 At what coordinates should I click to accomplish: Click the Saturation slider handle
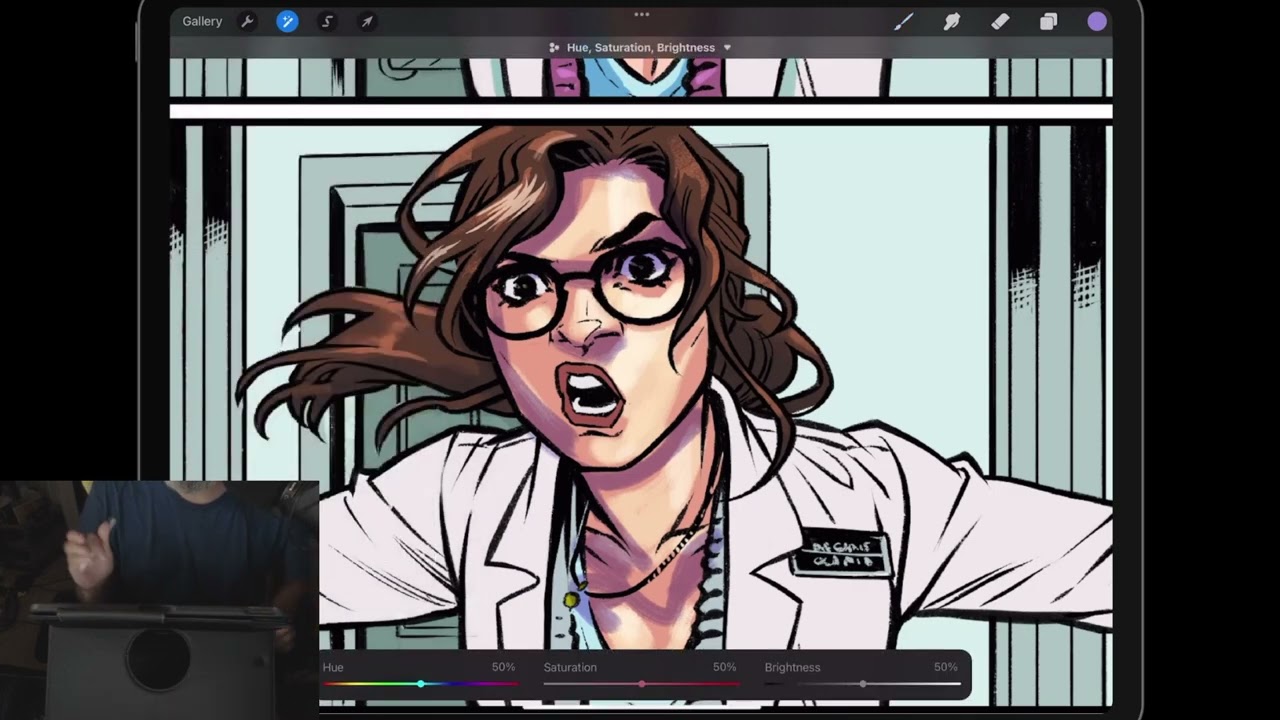point(641,684)
